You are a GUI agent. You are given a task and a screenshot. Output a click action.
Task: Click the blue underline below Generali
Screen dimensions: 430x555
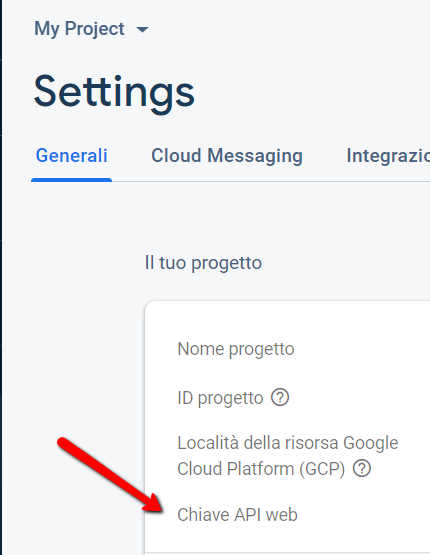coord(71,180)
